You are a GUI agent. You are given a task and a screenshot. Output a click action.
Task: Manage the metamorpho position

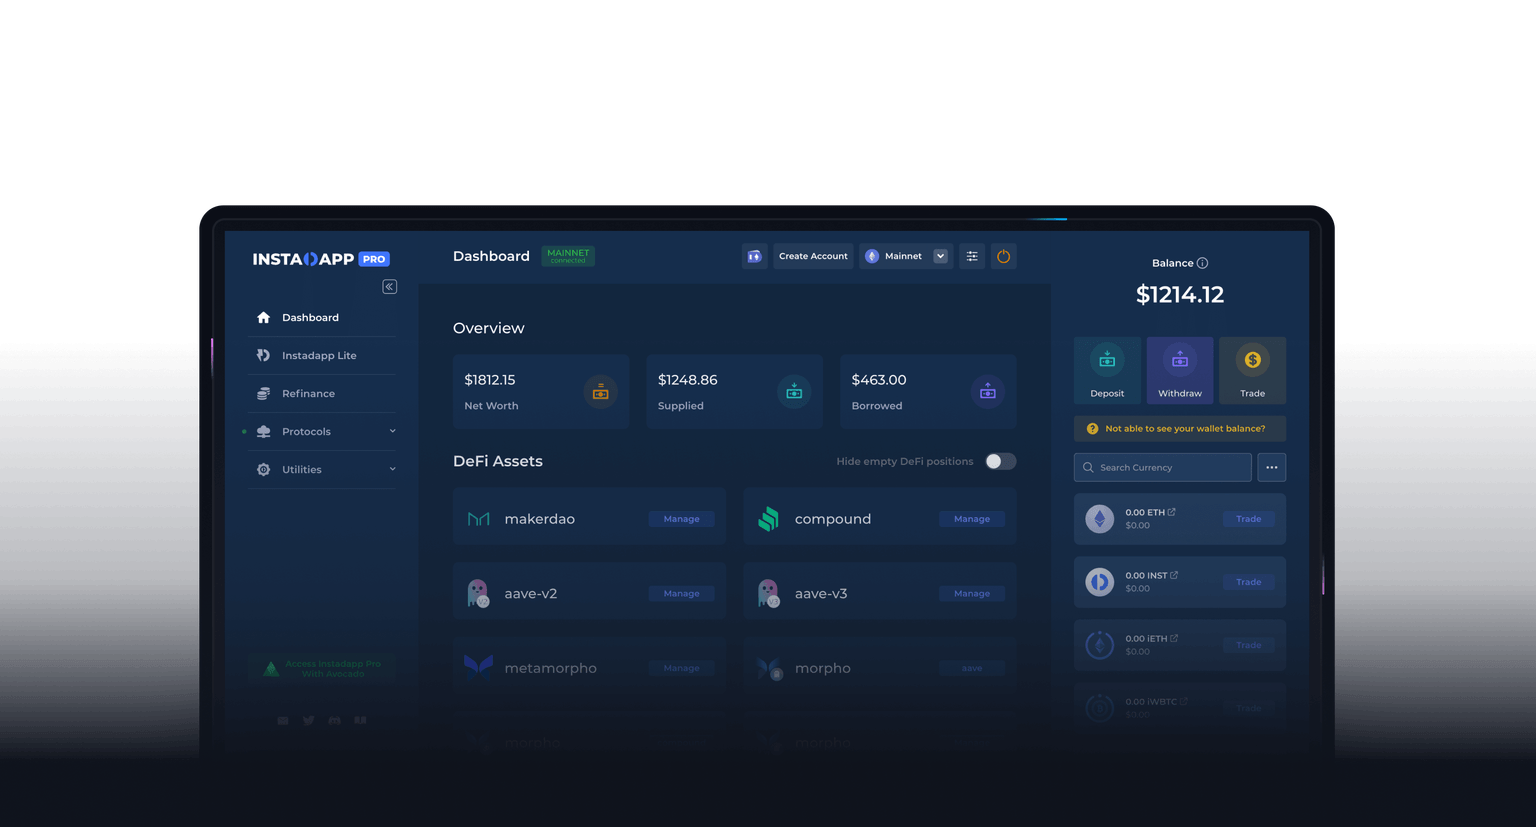point(682,668)
